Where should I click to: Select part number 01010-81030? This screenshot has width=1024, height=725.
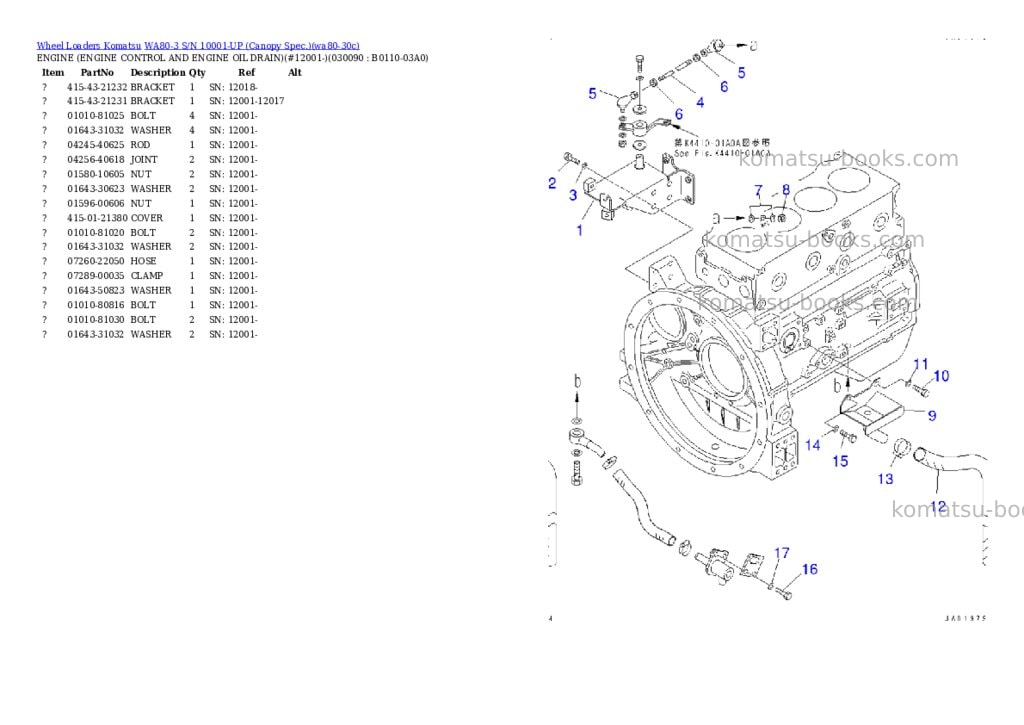[95, 319]
